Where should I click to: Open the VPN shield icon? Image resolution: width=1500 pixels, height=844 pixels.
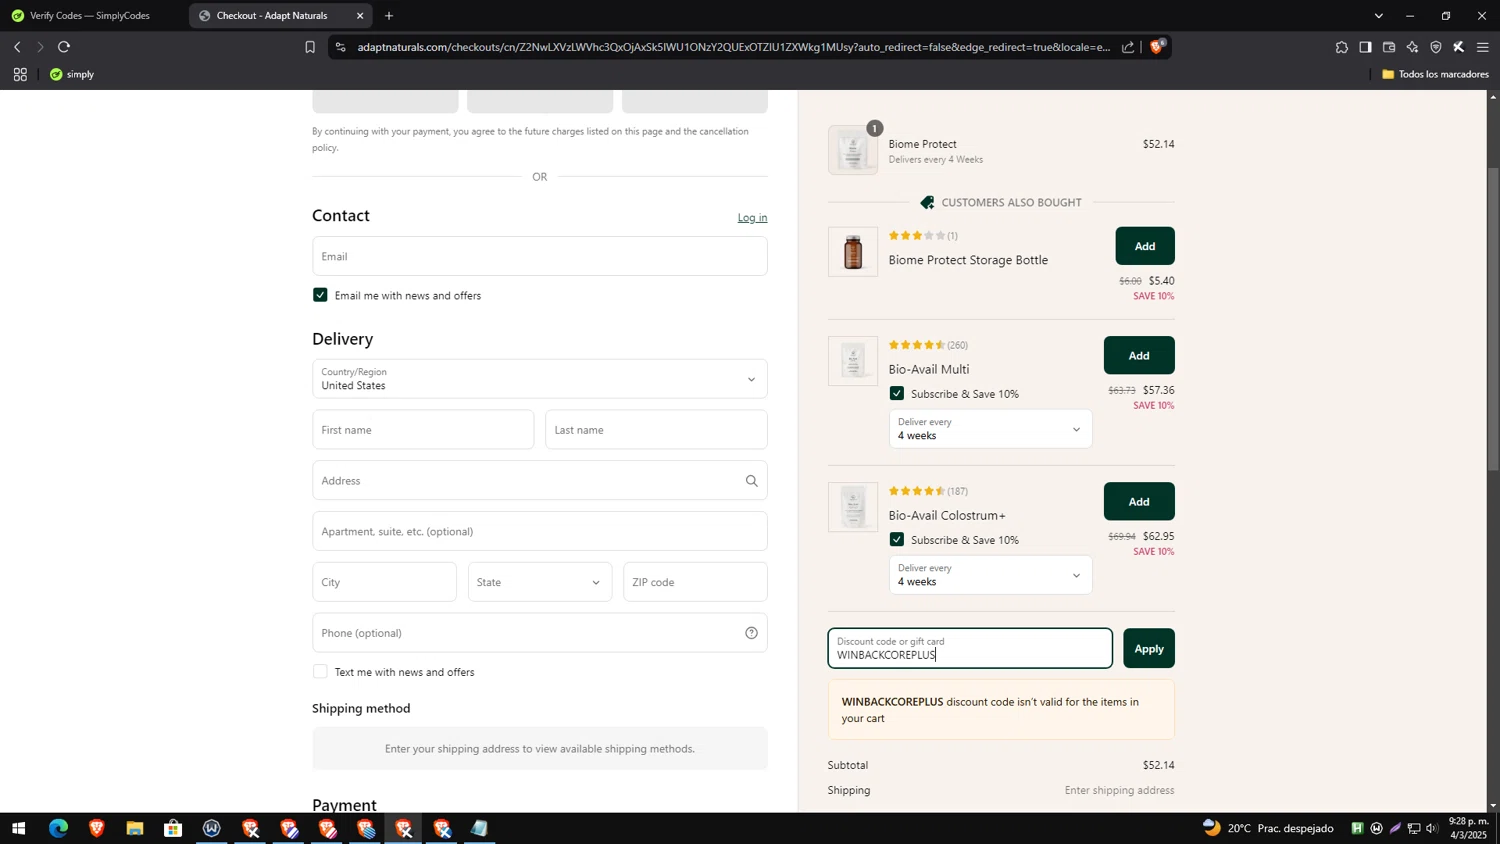tap(1436, 47)
